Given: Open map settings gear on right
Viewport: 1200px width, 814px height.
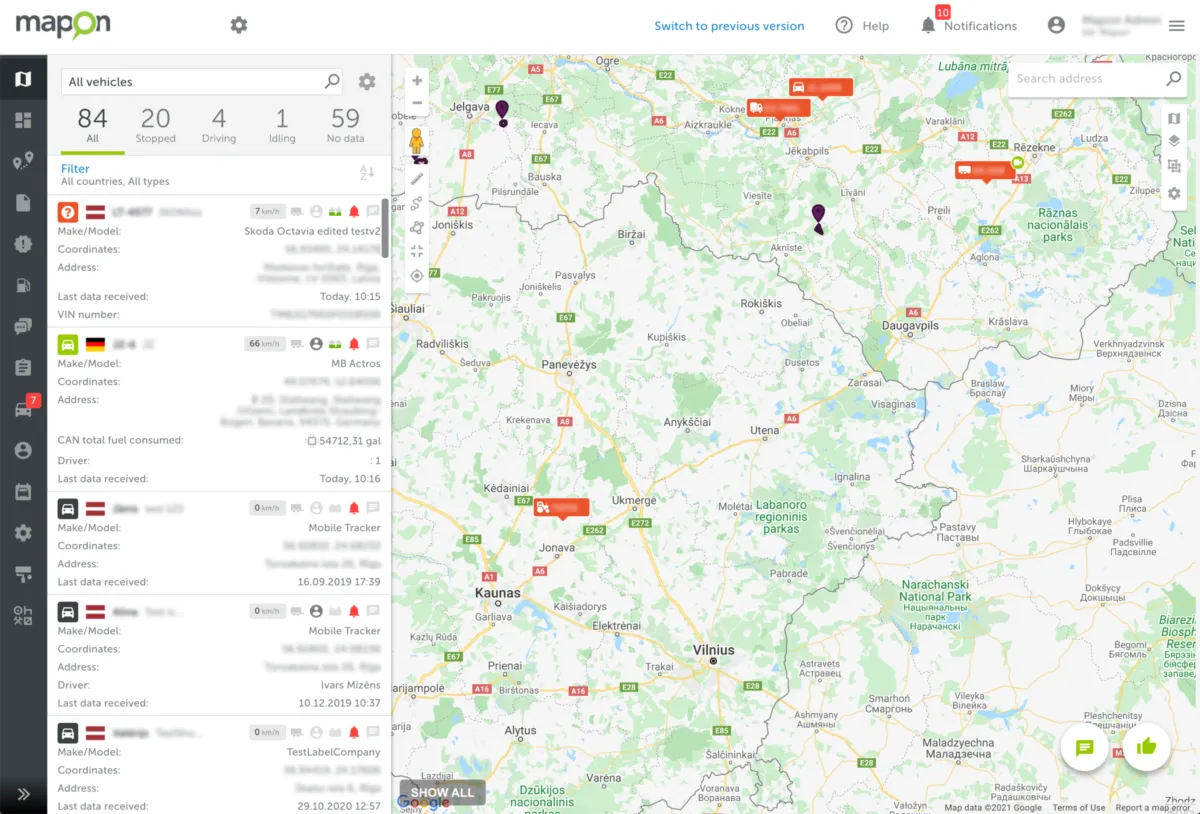Looking at the screenshot, I should (1174, 192).
